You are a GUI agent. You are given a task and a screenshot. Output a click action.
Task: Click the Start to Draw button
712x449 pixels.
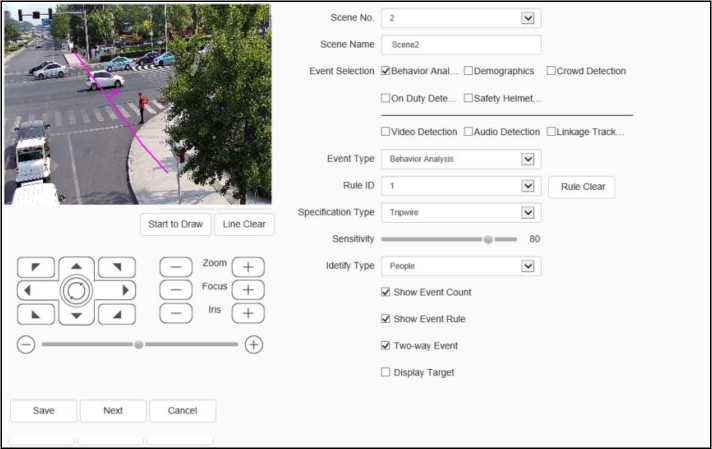pyautogui.click(x=175, y=224)
